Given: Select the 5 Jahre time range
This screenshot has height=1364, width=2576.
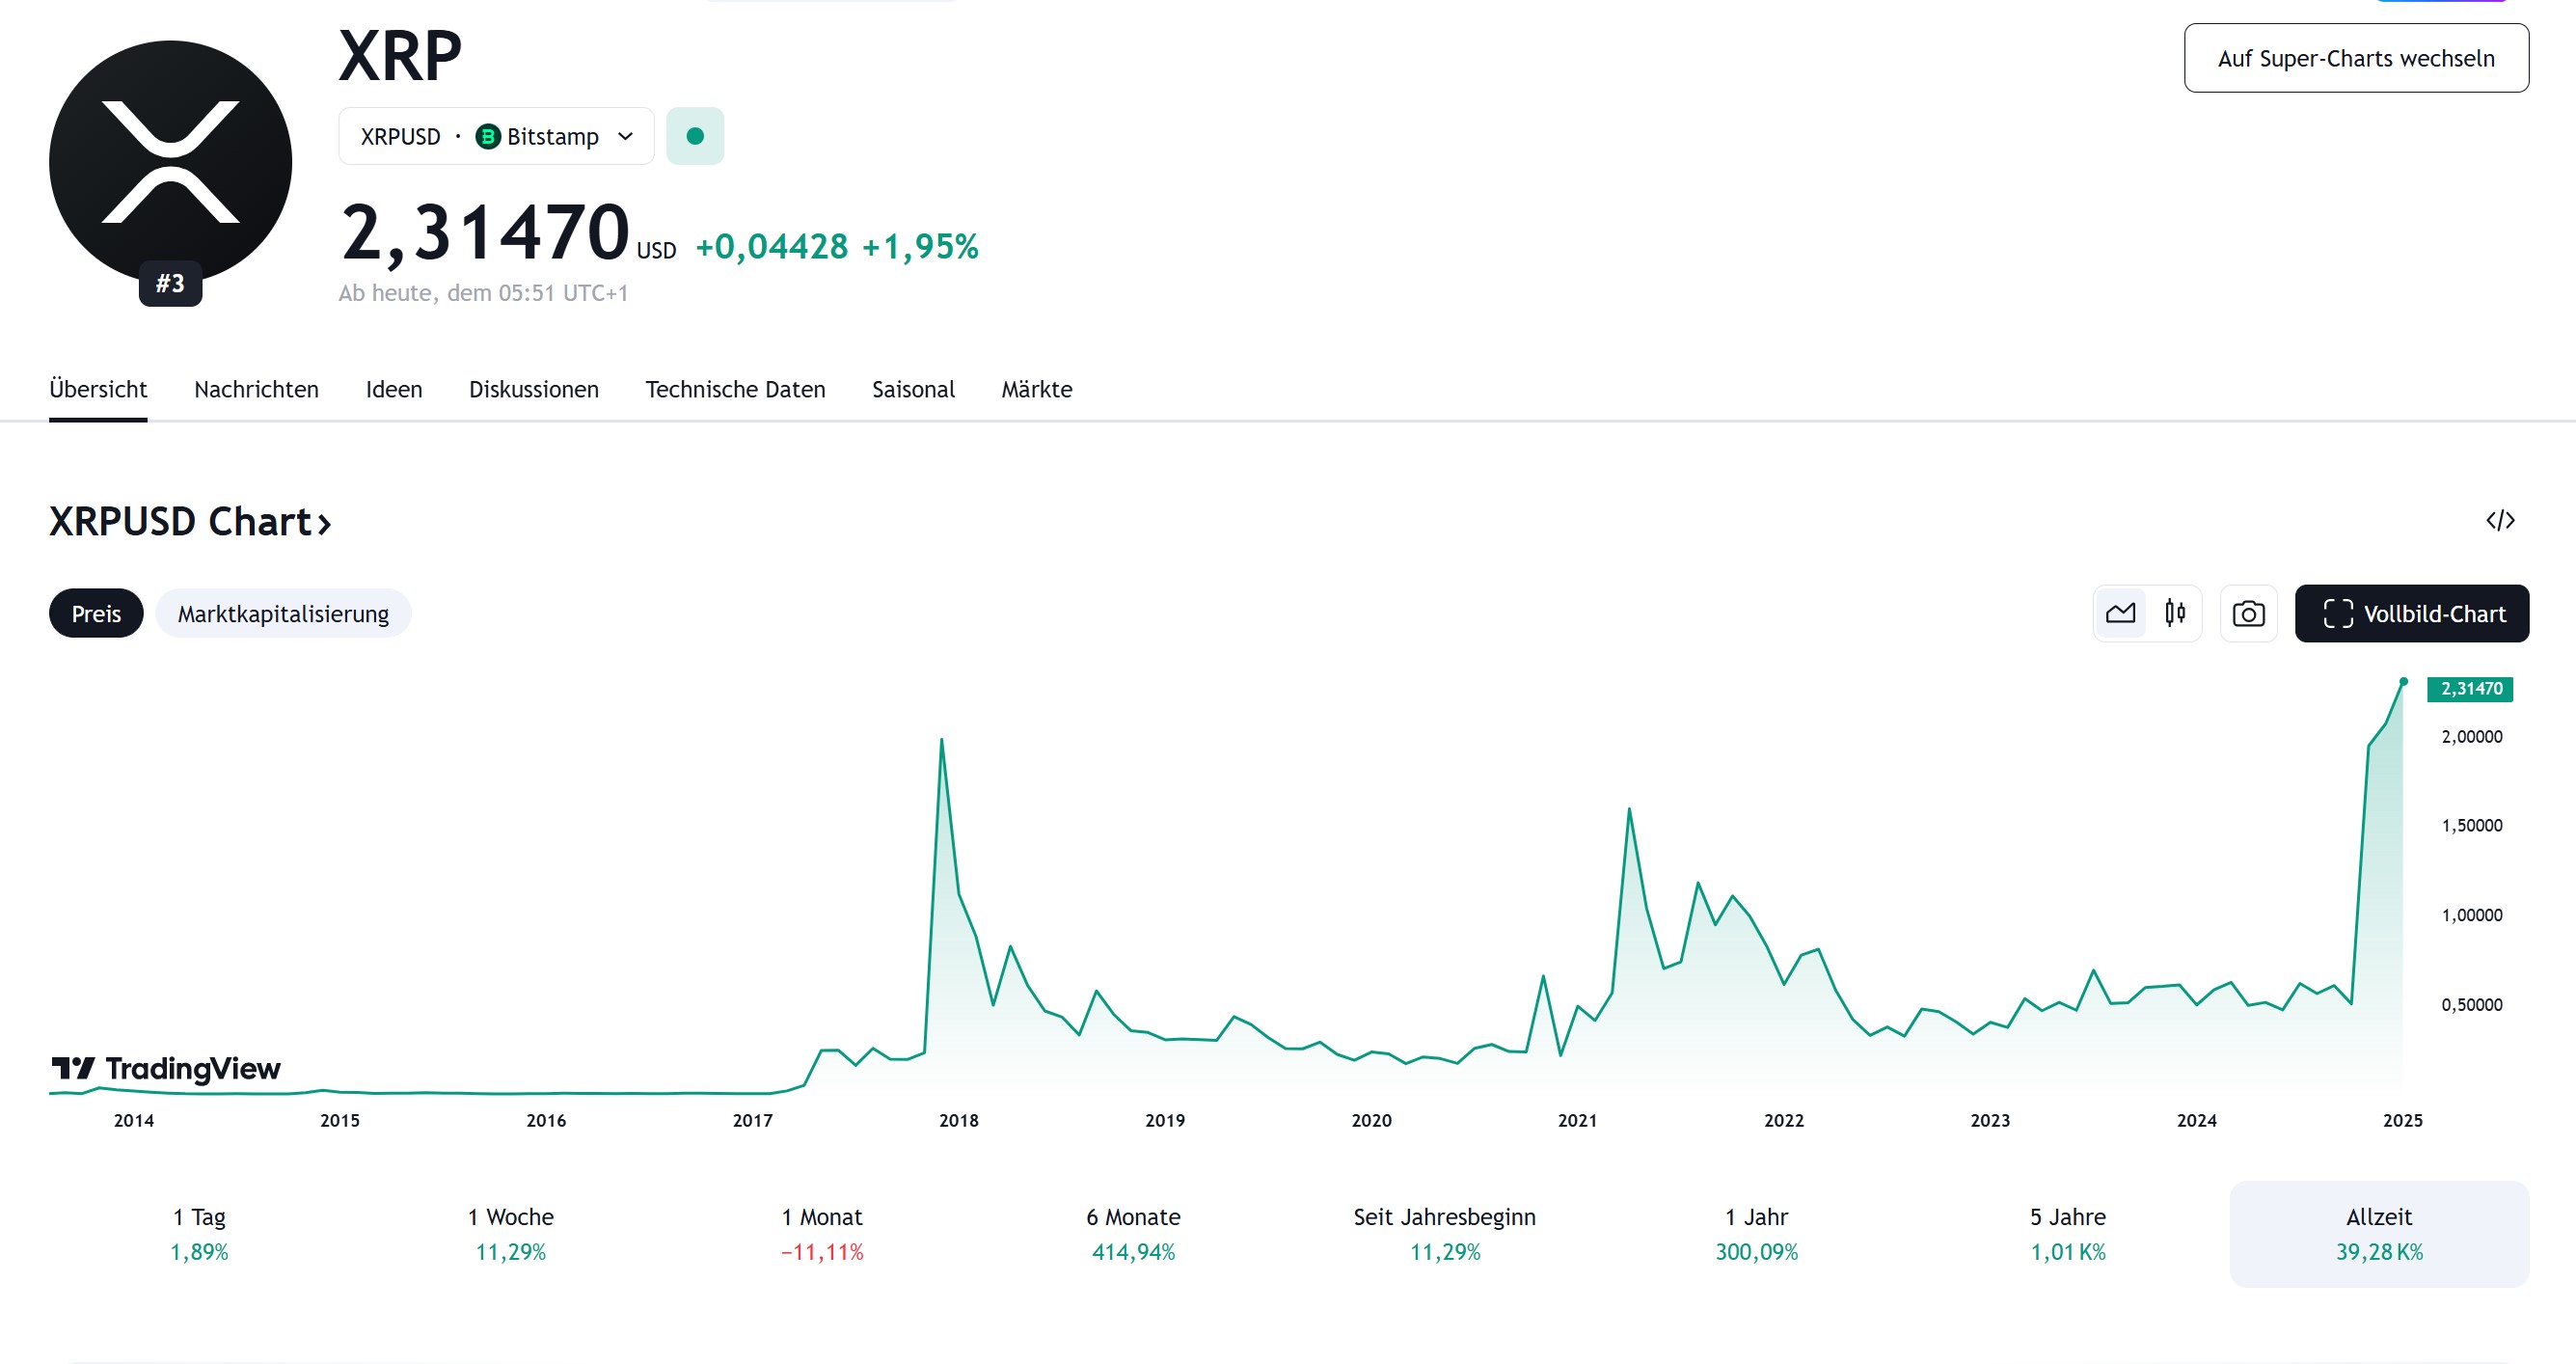Looking at the screenshot, I should click(2067, 1233).
